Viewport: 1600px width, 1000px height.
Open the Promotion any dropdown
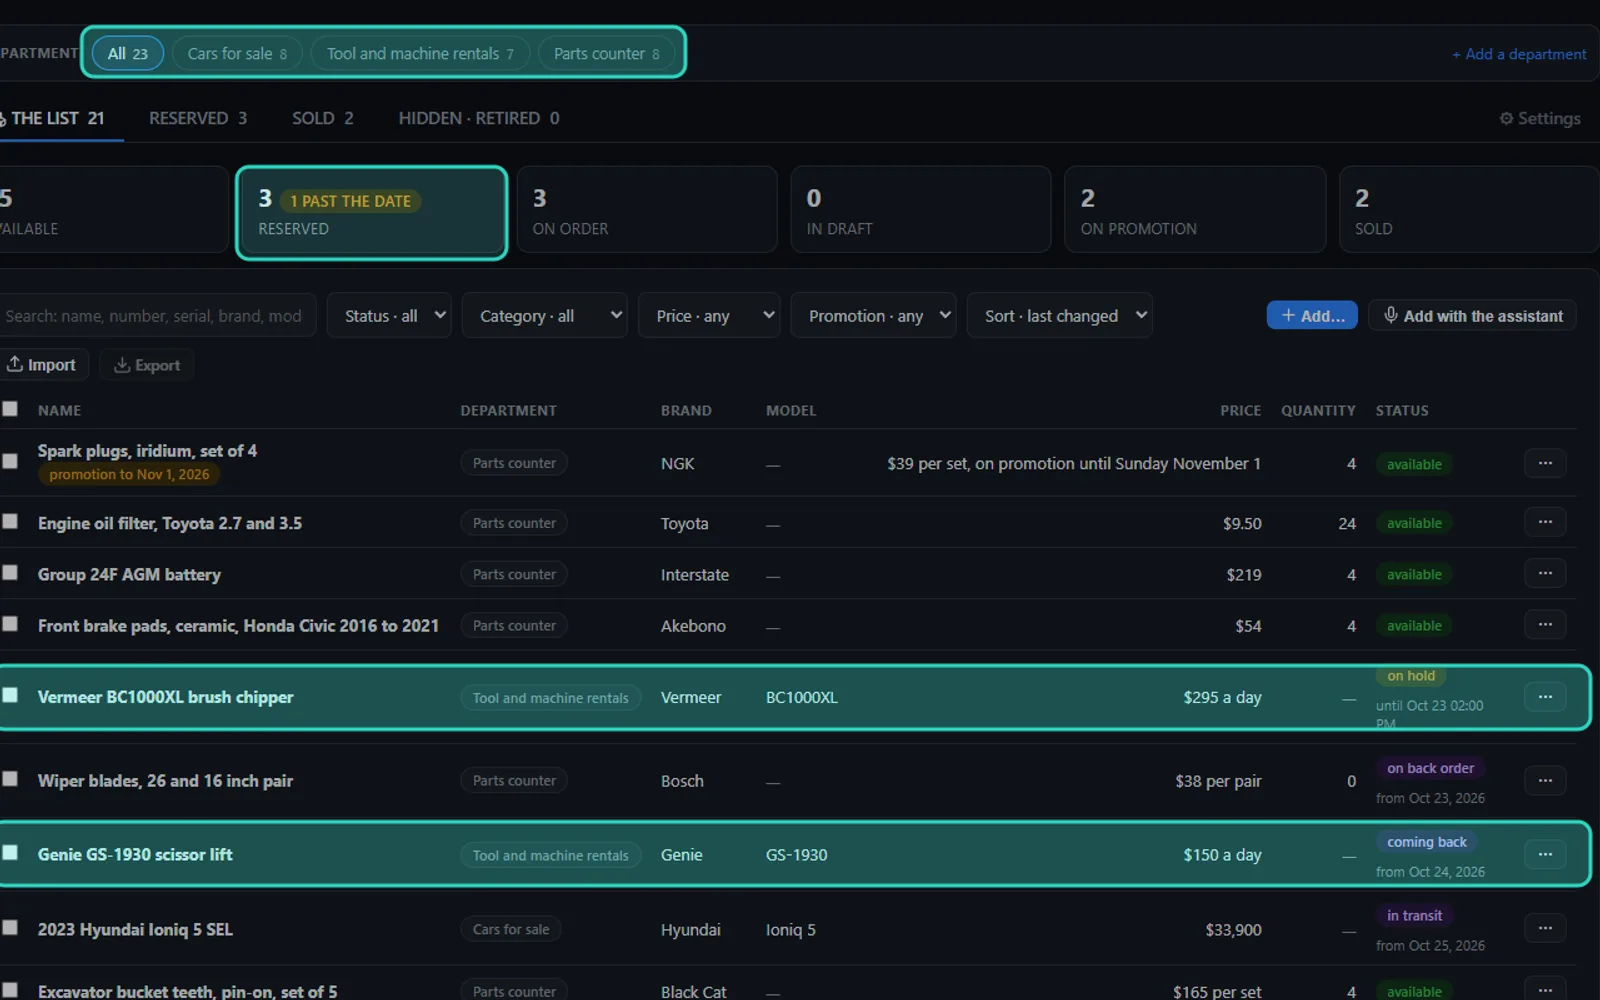click(874, 316)
